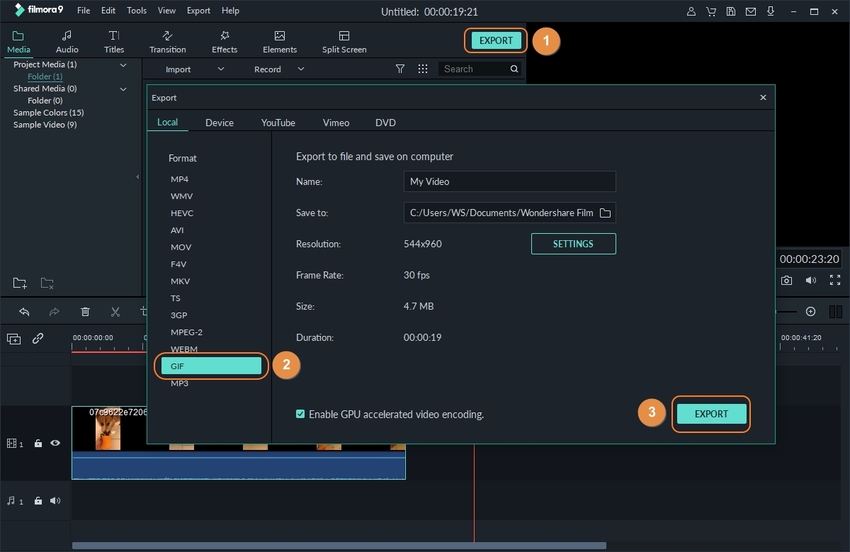Adjust preview volume speaker icon
Image resolution: width=850 pixels, height=552 pixels.
[811, 280]
